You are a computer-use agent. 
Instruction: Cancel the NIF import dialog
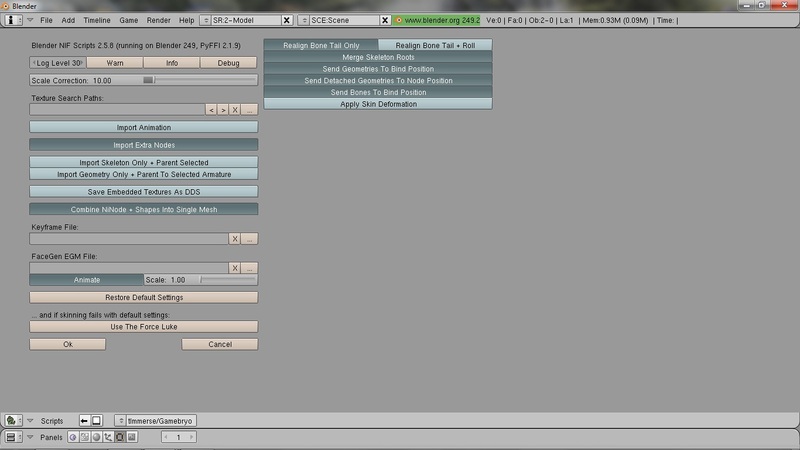(220, 344)
